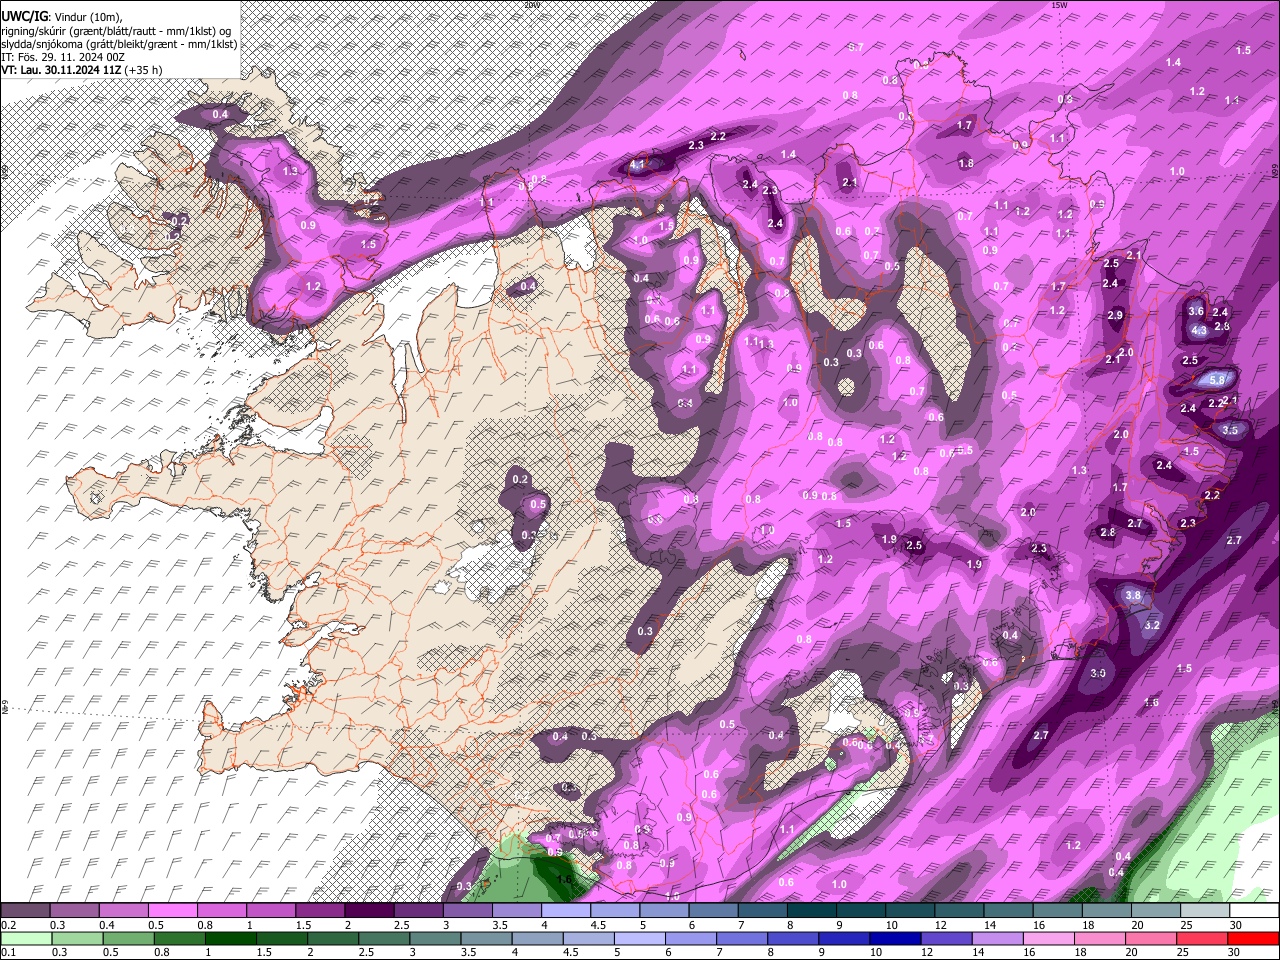Click the '3.2' value on the map
The height and width of the screenshot is (960, 1280).
[x=1151, y=625]
